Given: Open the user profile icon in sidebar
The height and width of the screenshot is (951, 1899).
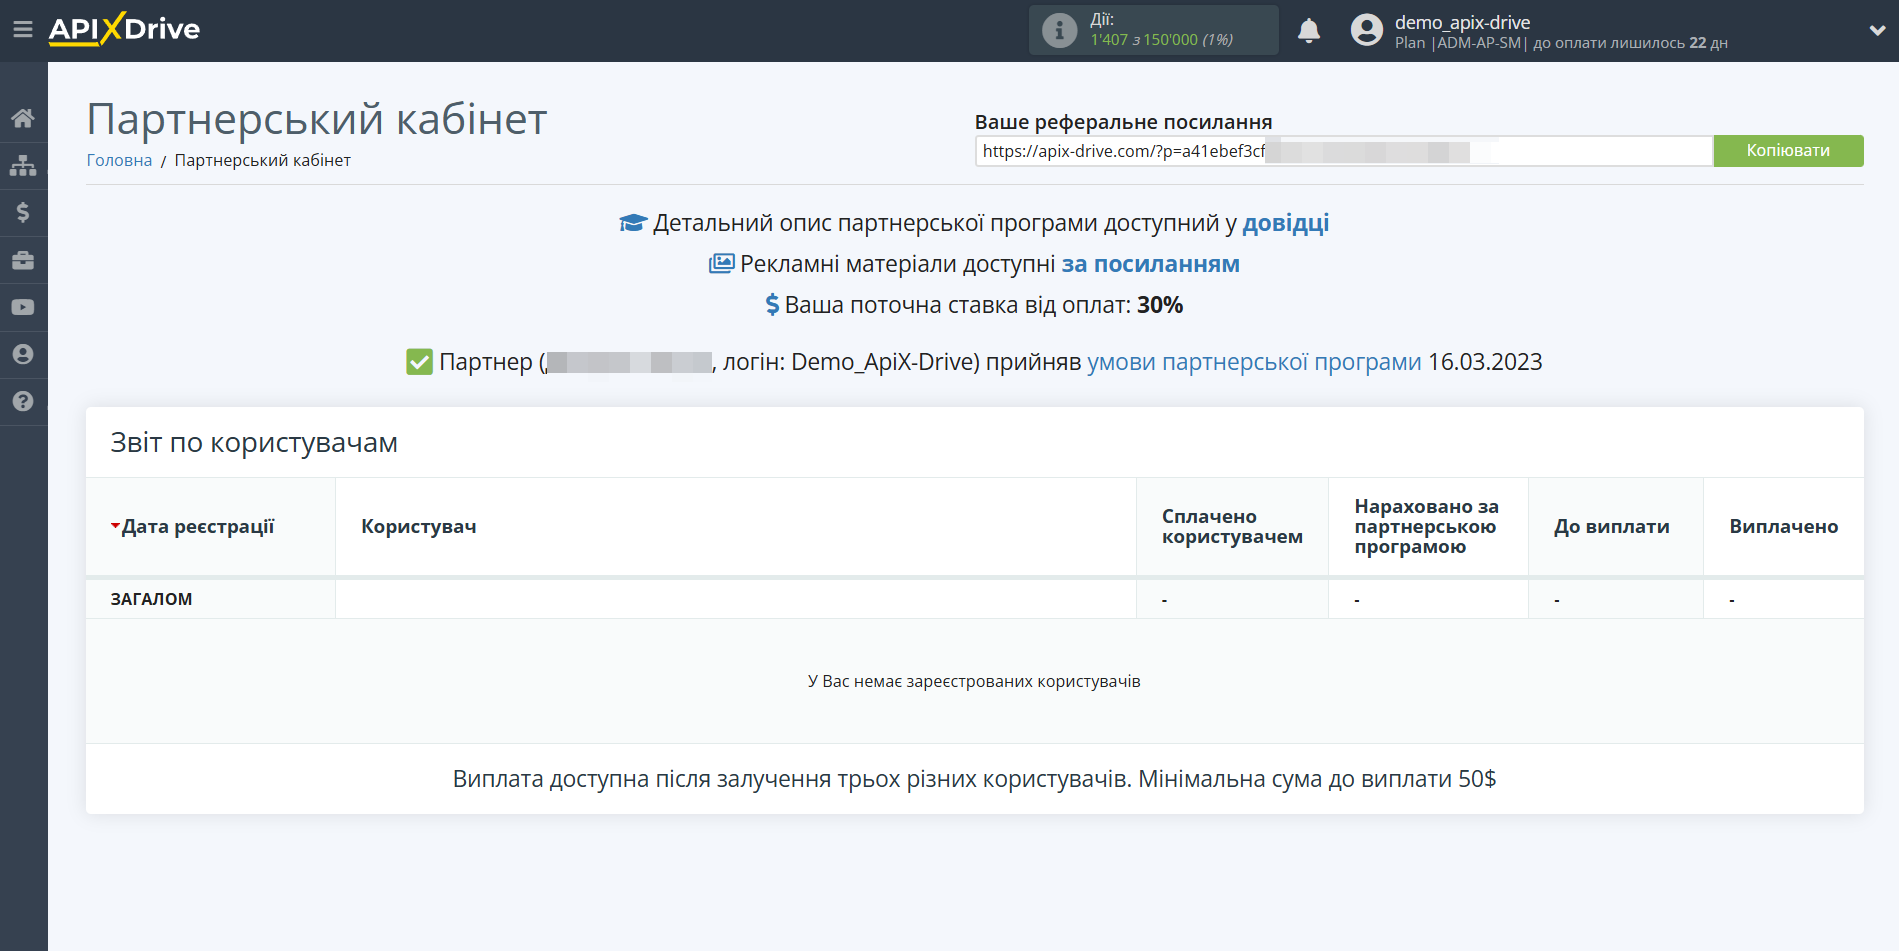Looking at the screenshot, I should click(x=23, y=354).
